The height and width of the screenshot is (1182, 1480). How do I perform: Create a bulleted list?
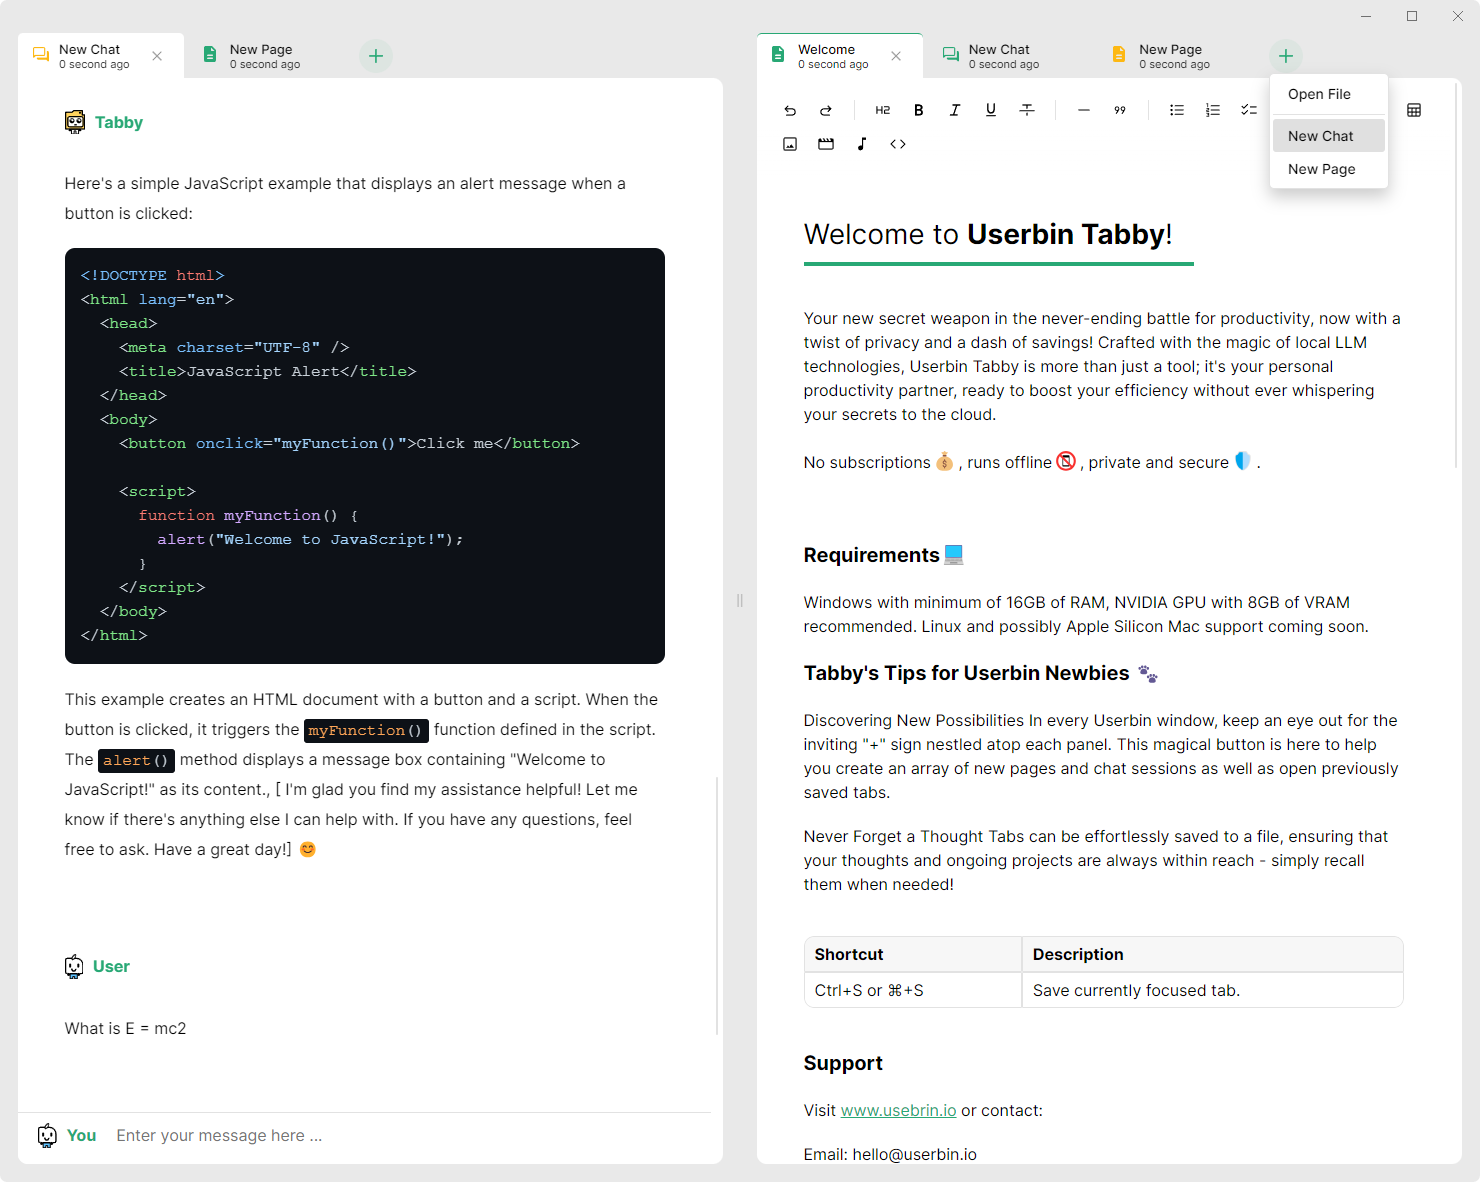click(x=1177, y=110)
